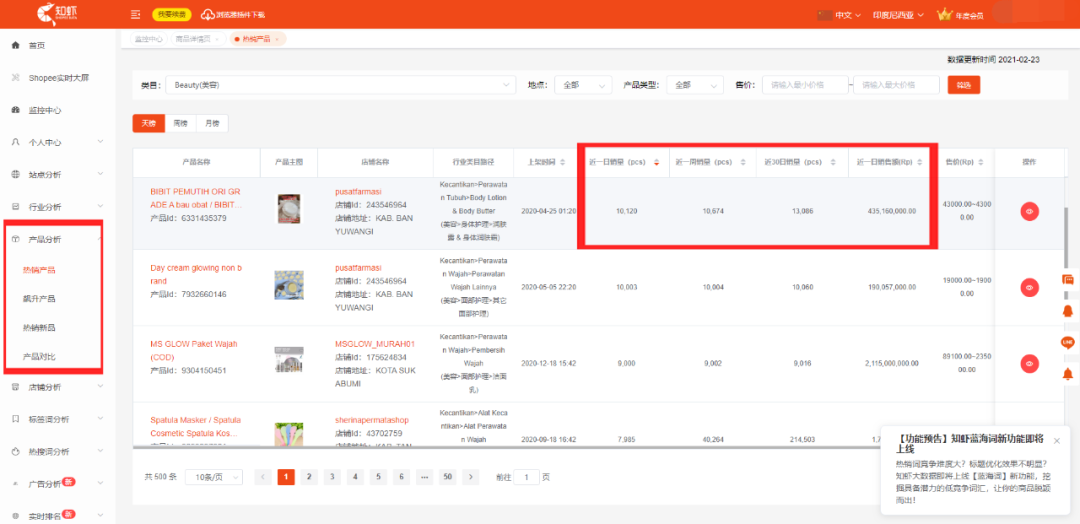The height and width of the screenshot is (524, 1080).
Task: Open the 10条/页 page size dropdown
Action: click(x=214, y=477)
